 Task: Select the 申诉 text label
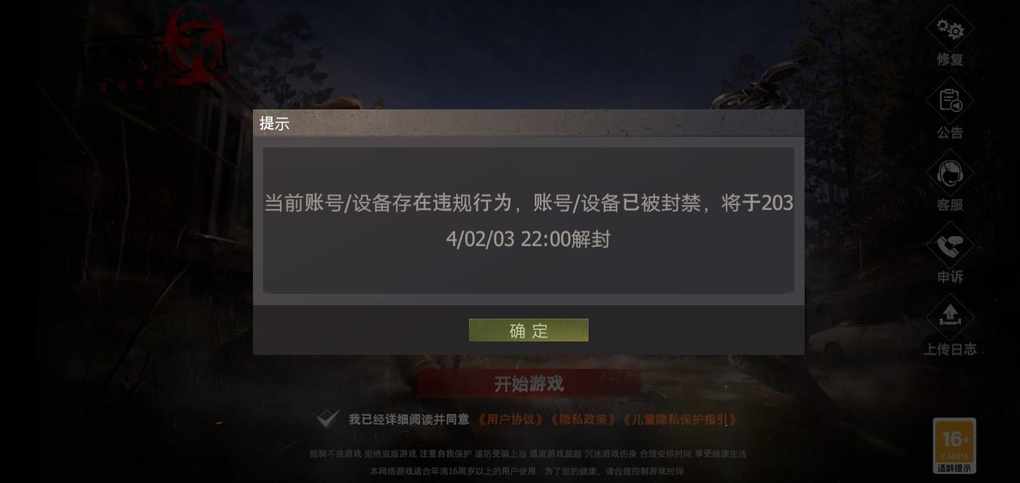coord(950,277)
